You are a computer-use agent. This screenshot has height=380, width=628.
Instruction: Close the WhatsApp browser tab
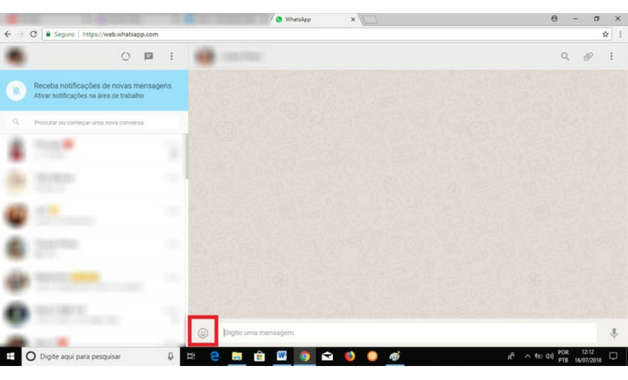[353, 19]
